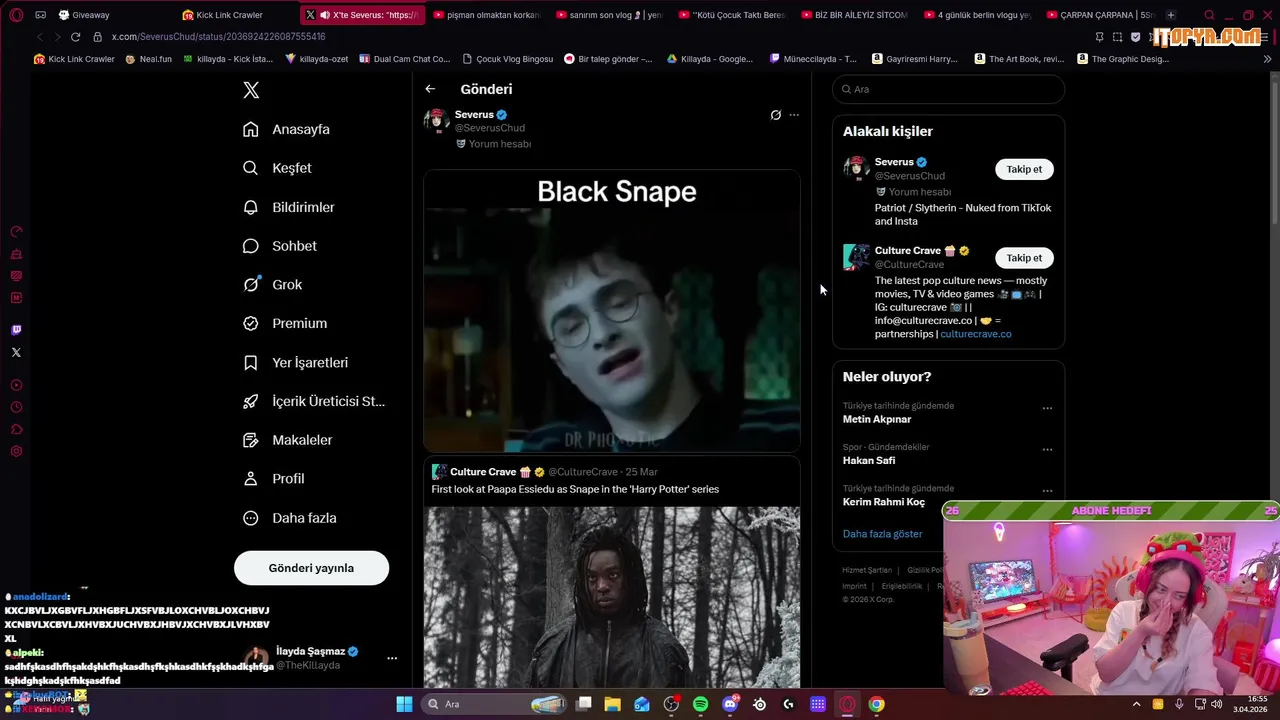Open Premium page

coord(284,323)
